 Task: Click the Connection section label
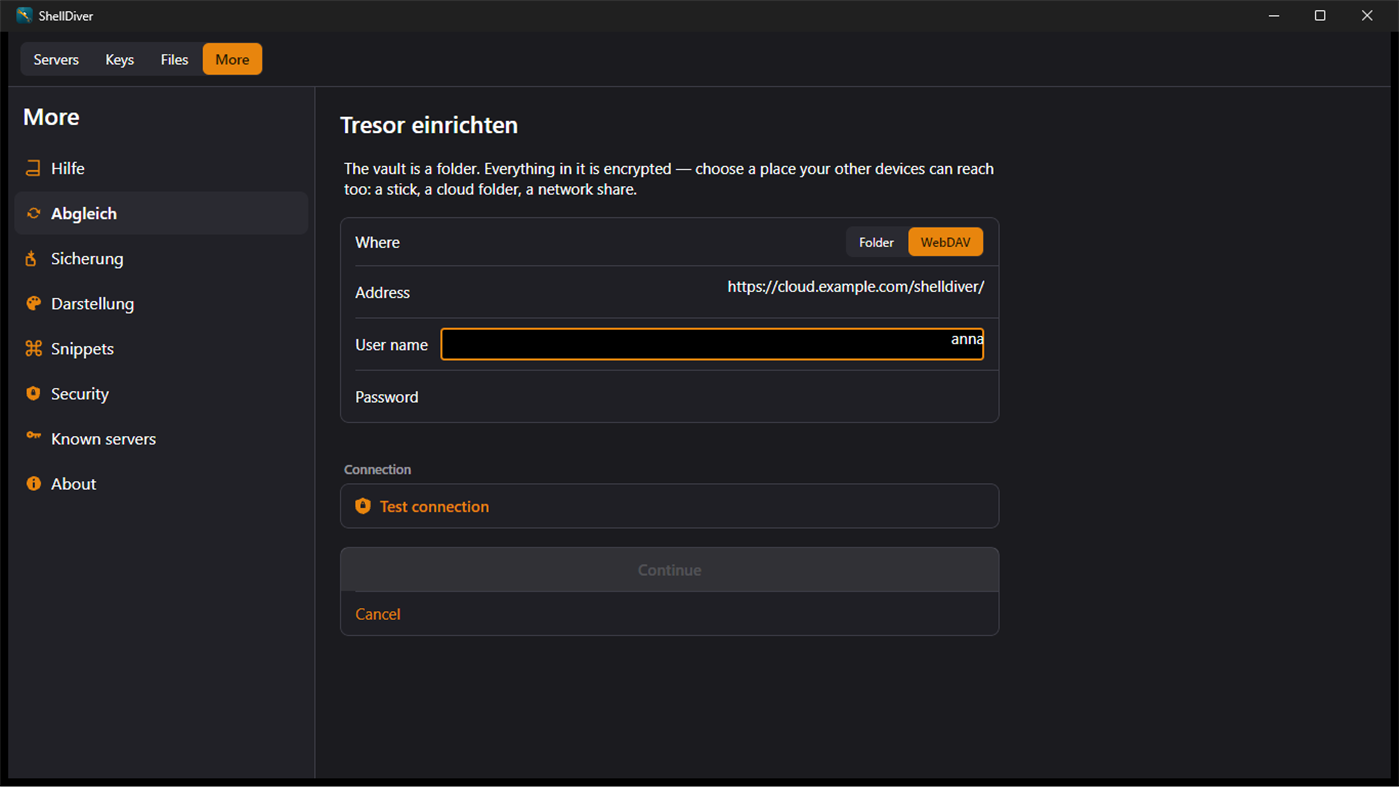tap(377, 469)
